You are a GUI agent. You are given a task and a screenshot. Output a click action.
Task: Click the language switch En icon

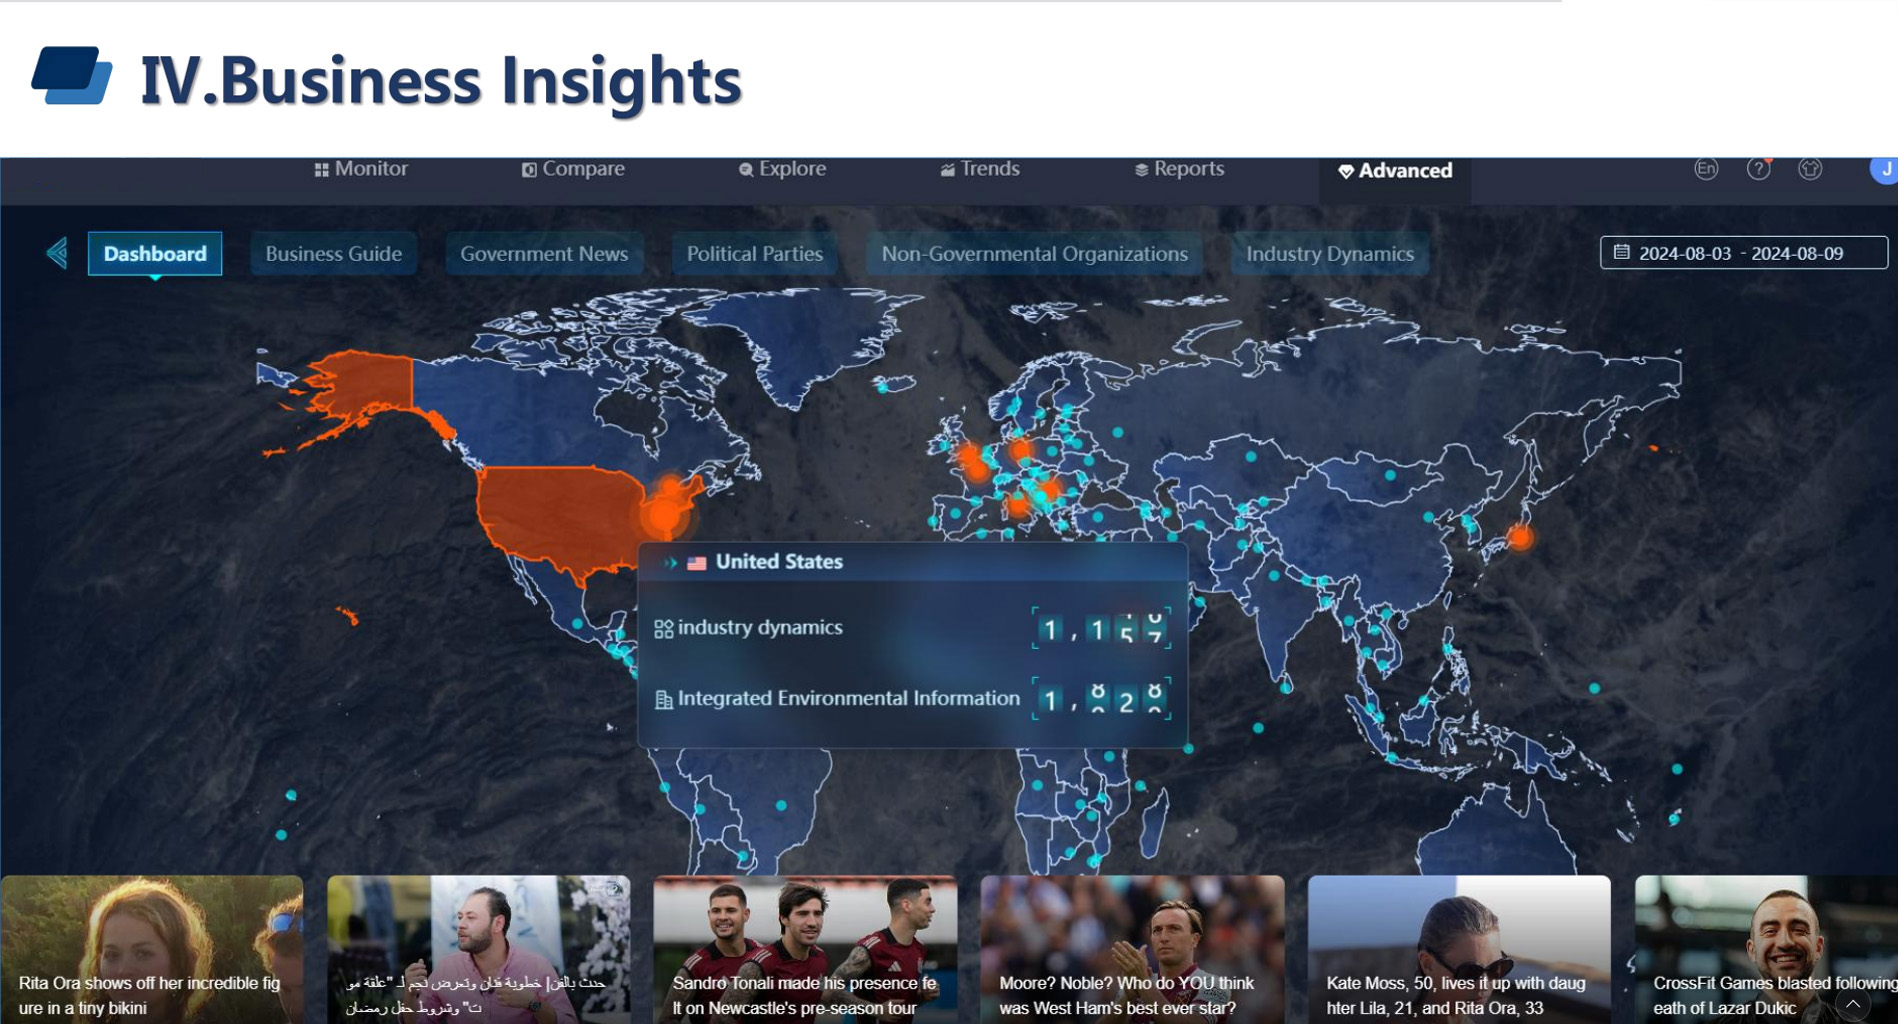1706,169
